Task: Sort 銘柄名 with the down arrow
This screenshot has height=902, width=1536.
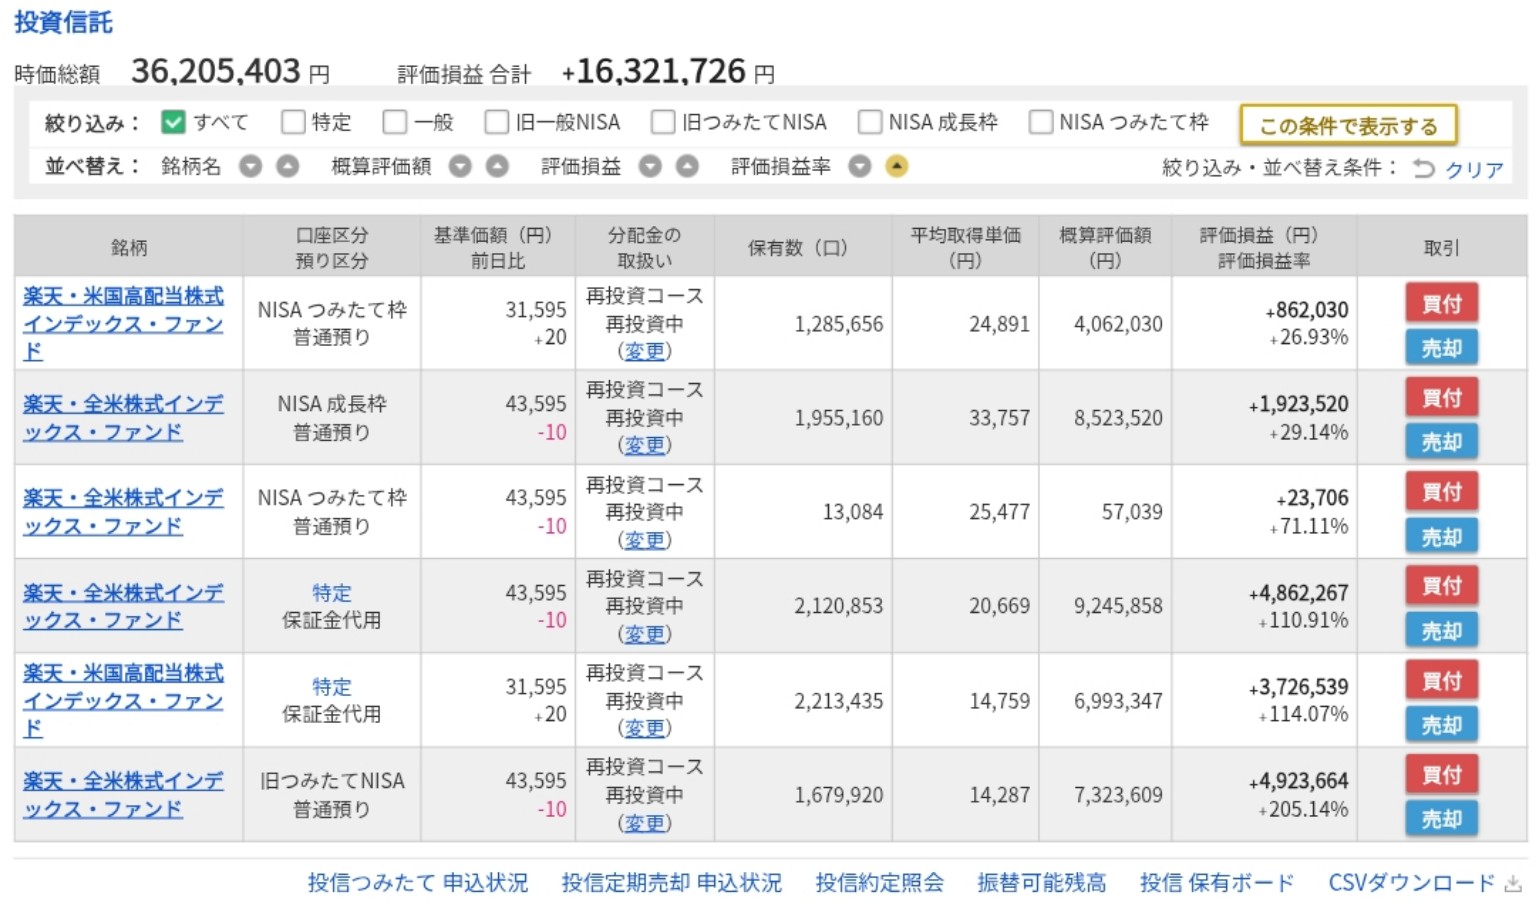Action: [251, 166]
